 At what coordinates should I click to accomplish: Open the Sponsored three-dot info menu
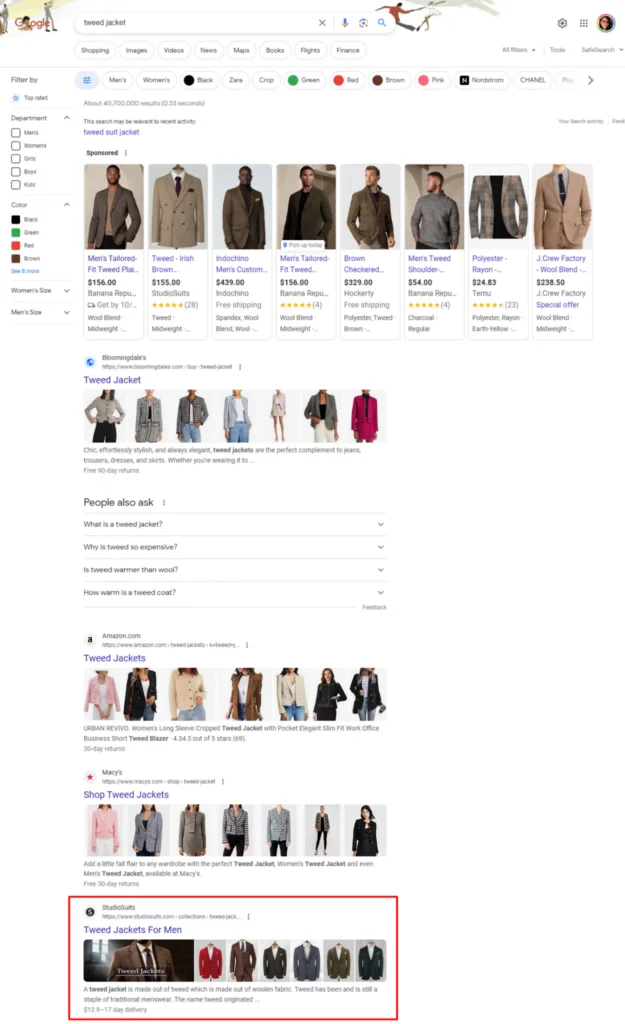tap(126, 153)
